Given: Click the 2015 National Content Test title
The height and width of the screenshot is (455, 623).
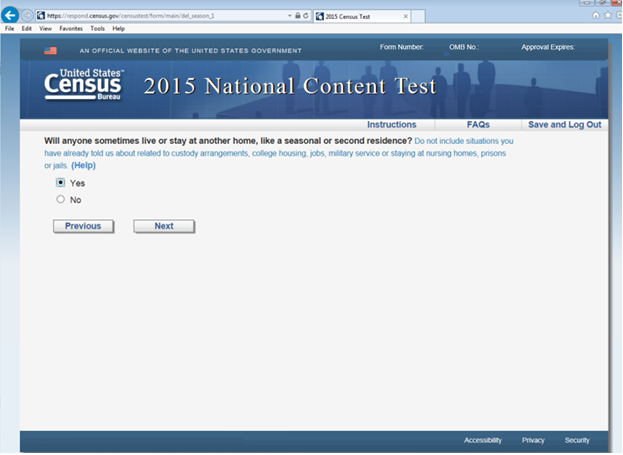Looking at the screenshot, I should [x=290, y=86].
